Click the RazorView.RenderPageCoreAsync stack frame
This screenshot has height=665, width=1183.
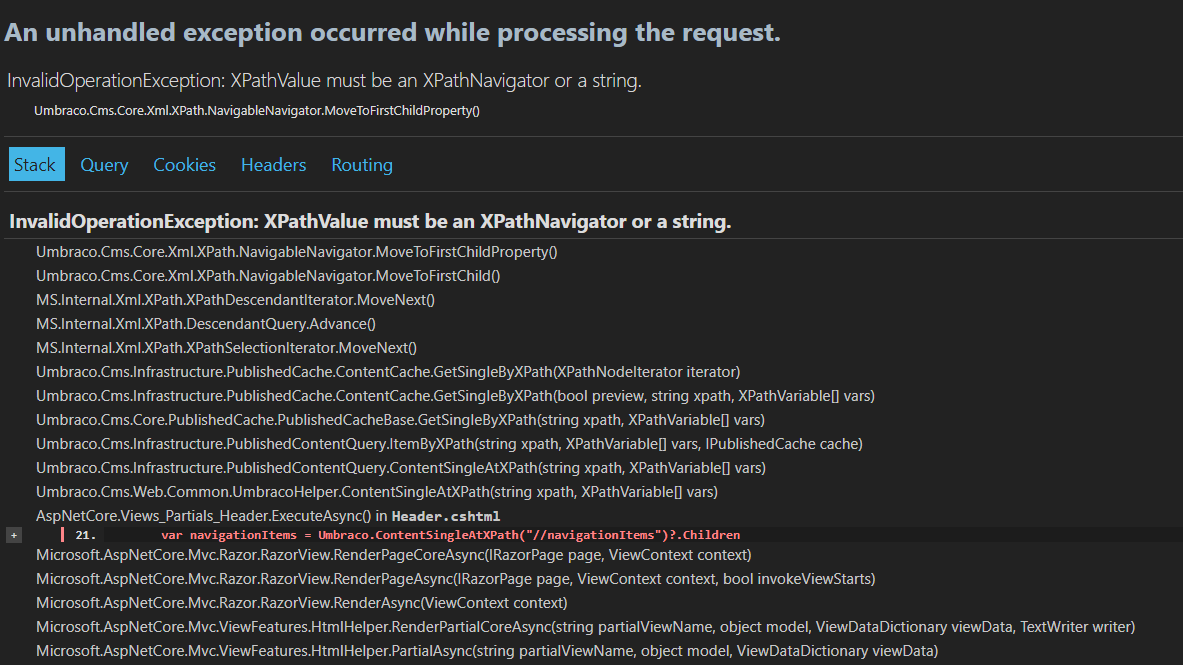click(x=393, y=555)
